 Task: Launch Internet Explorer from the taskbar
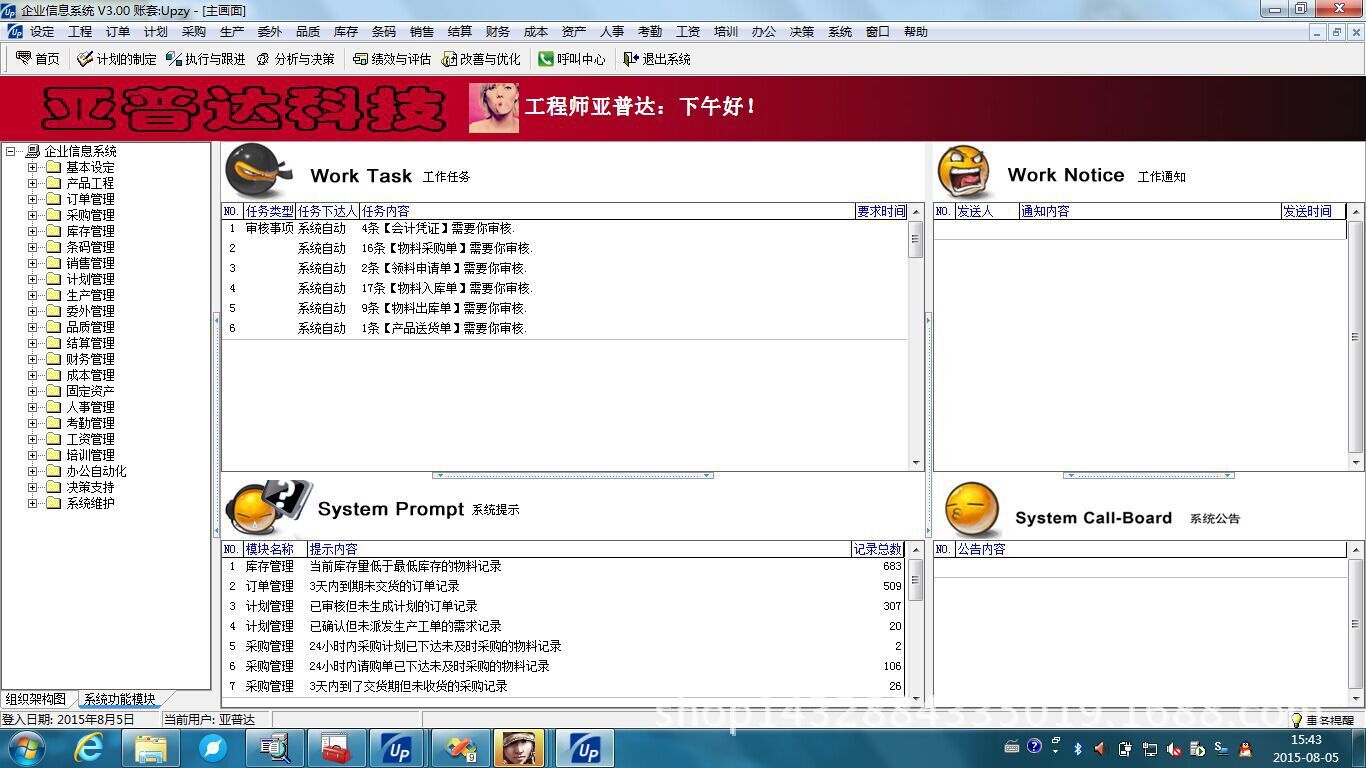tap(88, 747)
